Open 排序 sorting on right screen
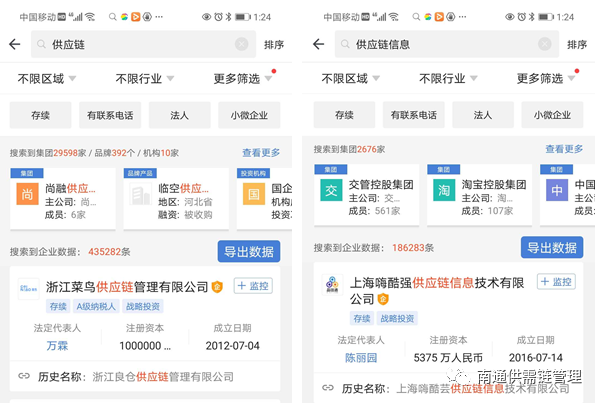Viewport: 601px width, 403px height. click(577, 45)
